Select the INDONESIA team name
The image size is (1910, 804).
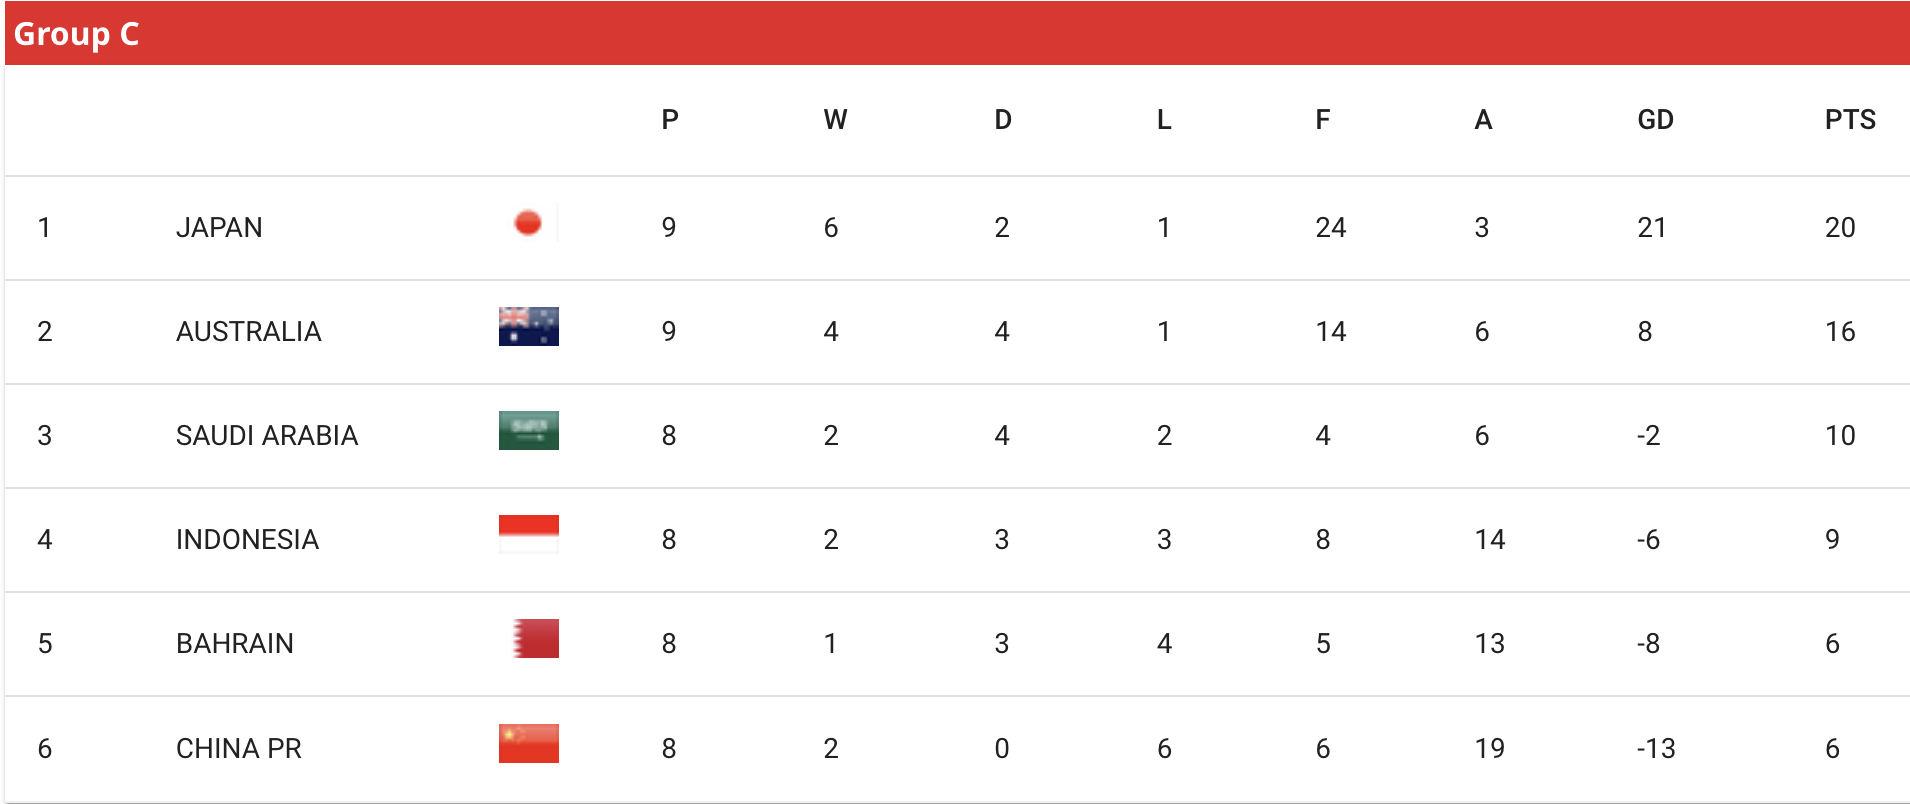point(247,540)
